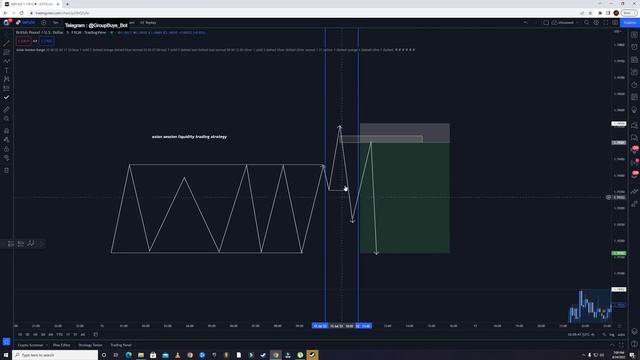The image size is (640, 360).
Task: Open File Explorer from the taskbar
Action: (x=141, y=355)
